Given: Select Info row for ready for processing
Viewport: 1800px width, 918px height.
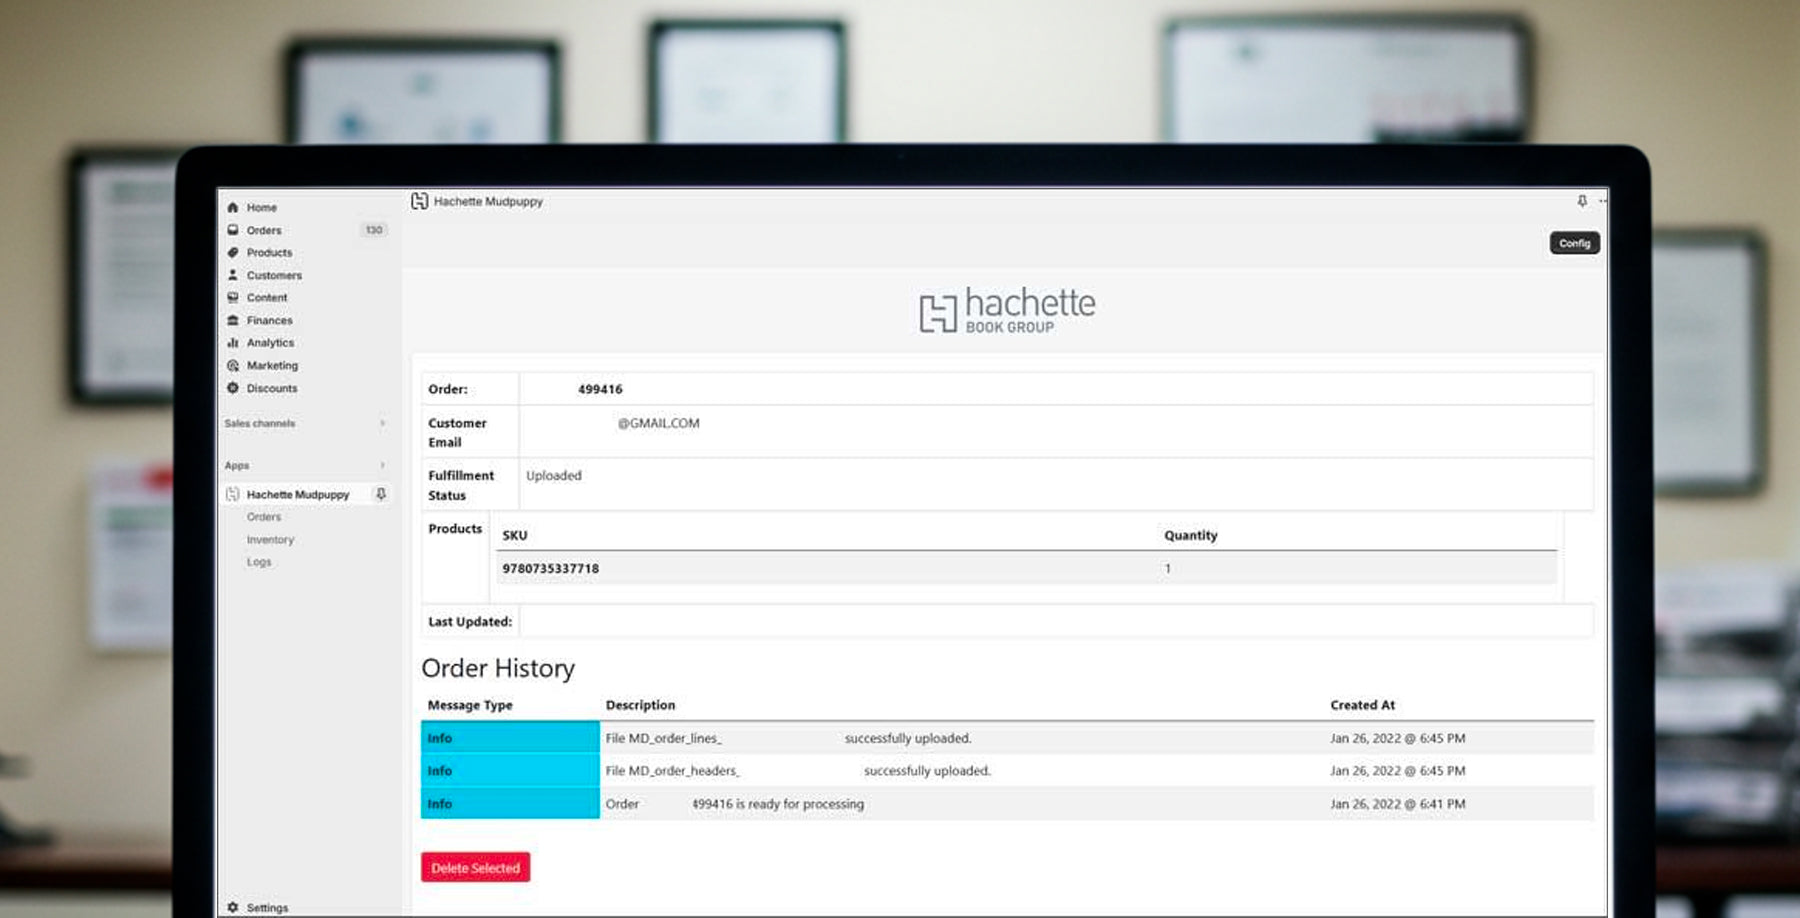Looking at the screenshot, I should coord(510,804).
